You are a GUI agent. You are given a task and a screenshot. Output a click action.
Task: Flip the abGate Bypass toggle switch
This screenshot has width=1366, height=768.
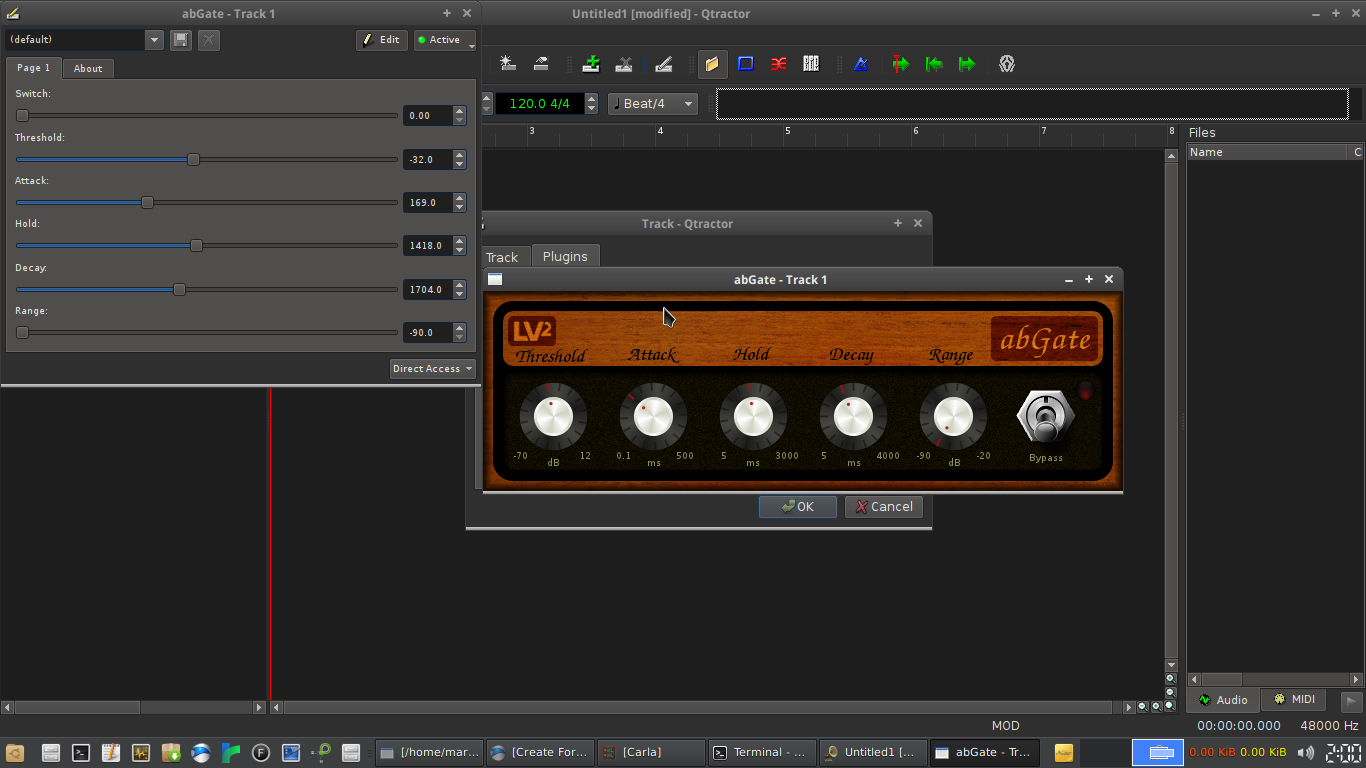[1045, 418]
